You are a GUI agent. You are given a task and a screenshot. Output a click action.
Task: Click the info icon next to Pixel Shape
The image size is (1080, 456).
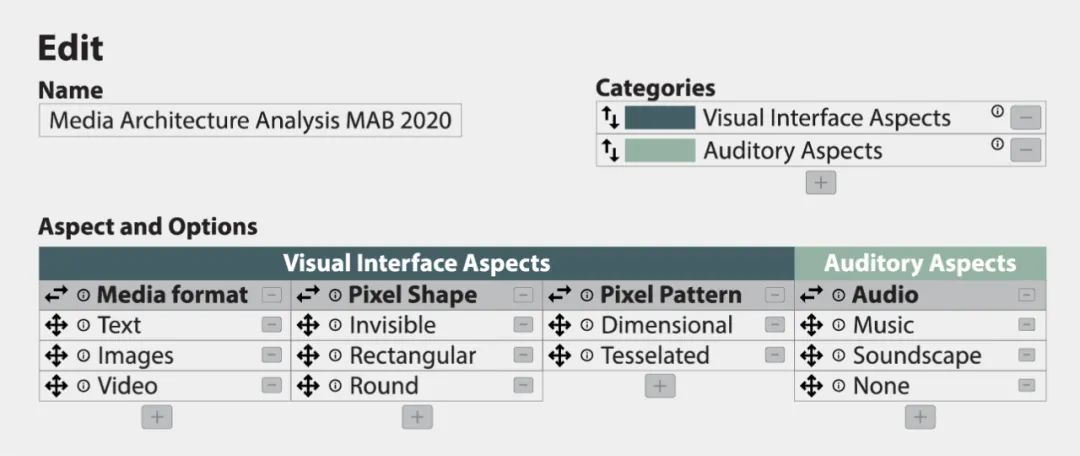point(335,296)
